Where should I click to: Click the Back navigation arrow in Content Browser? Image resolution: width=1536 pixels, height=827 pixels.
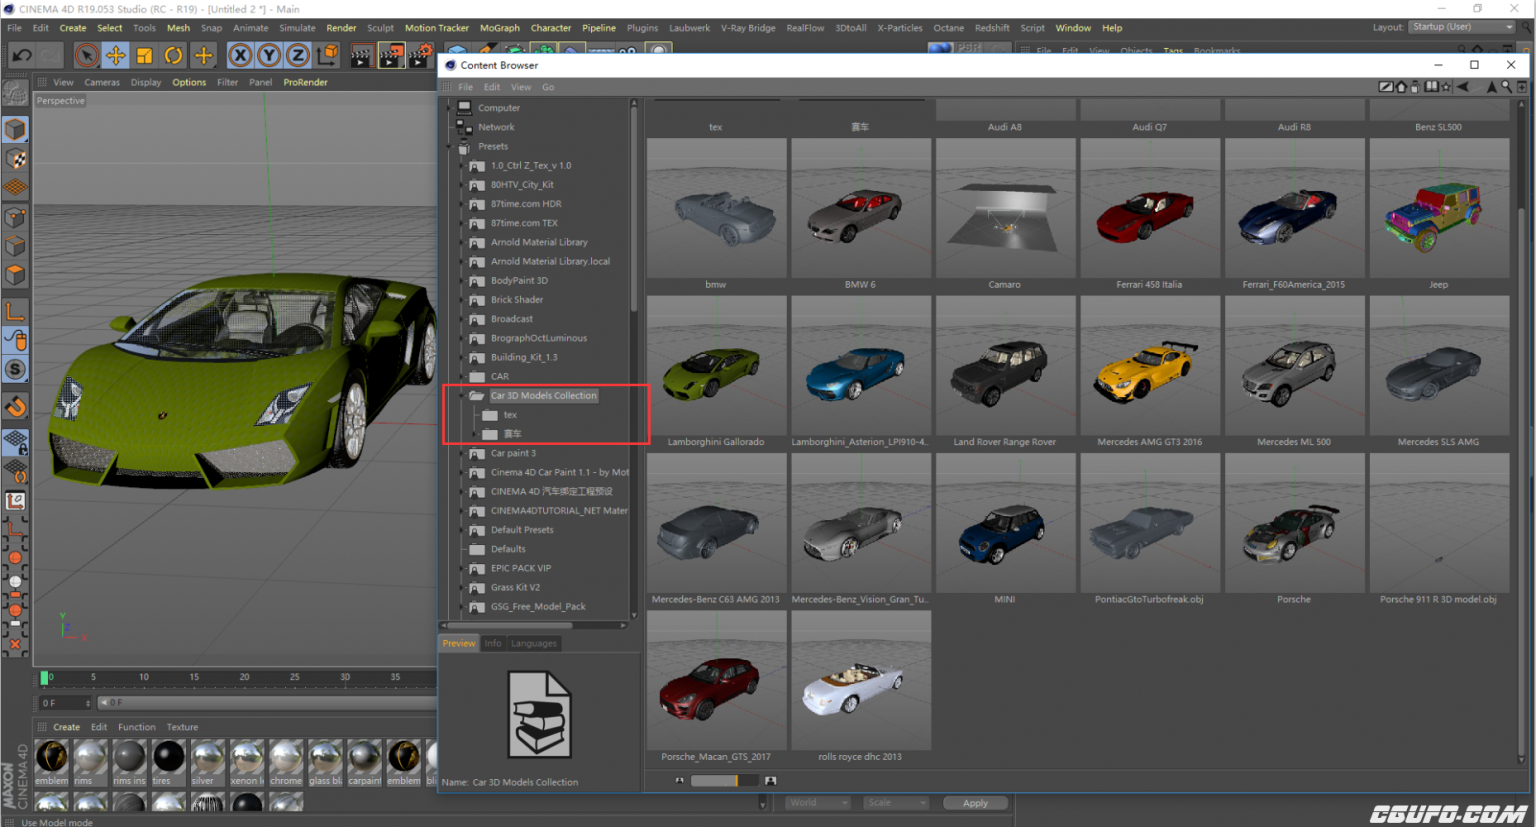point(1462,87)
